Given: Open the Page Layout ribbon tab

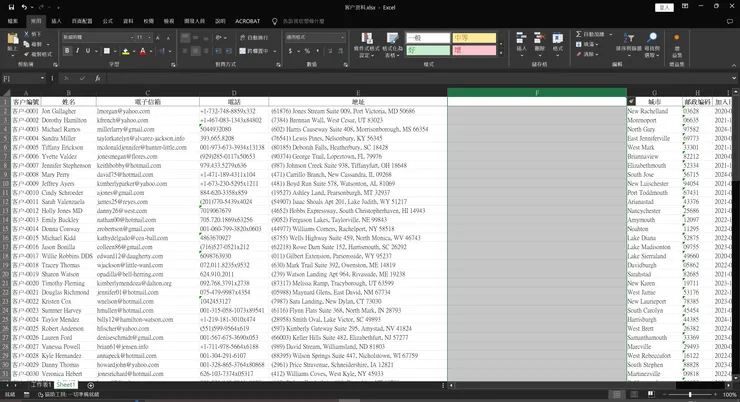Looking at the screenshot, I should pos(82,21).
